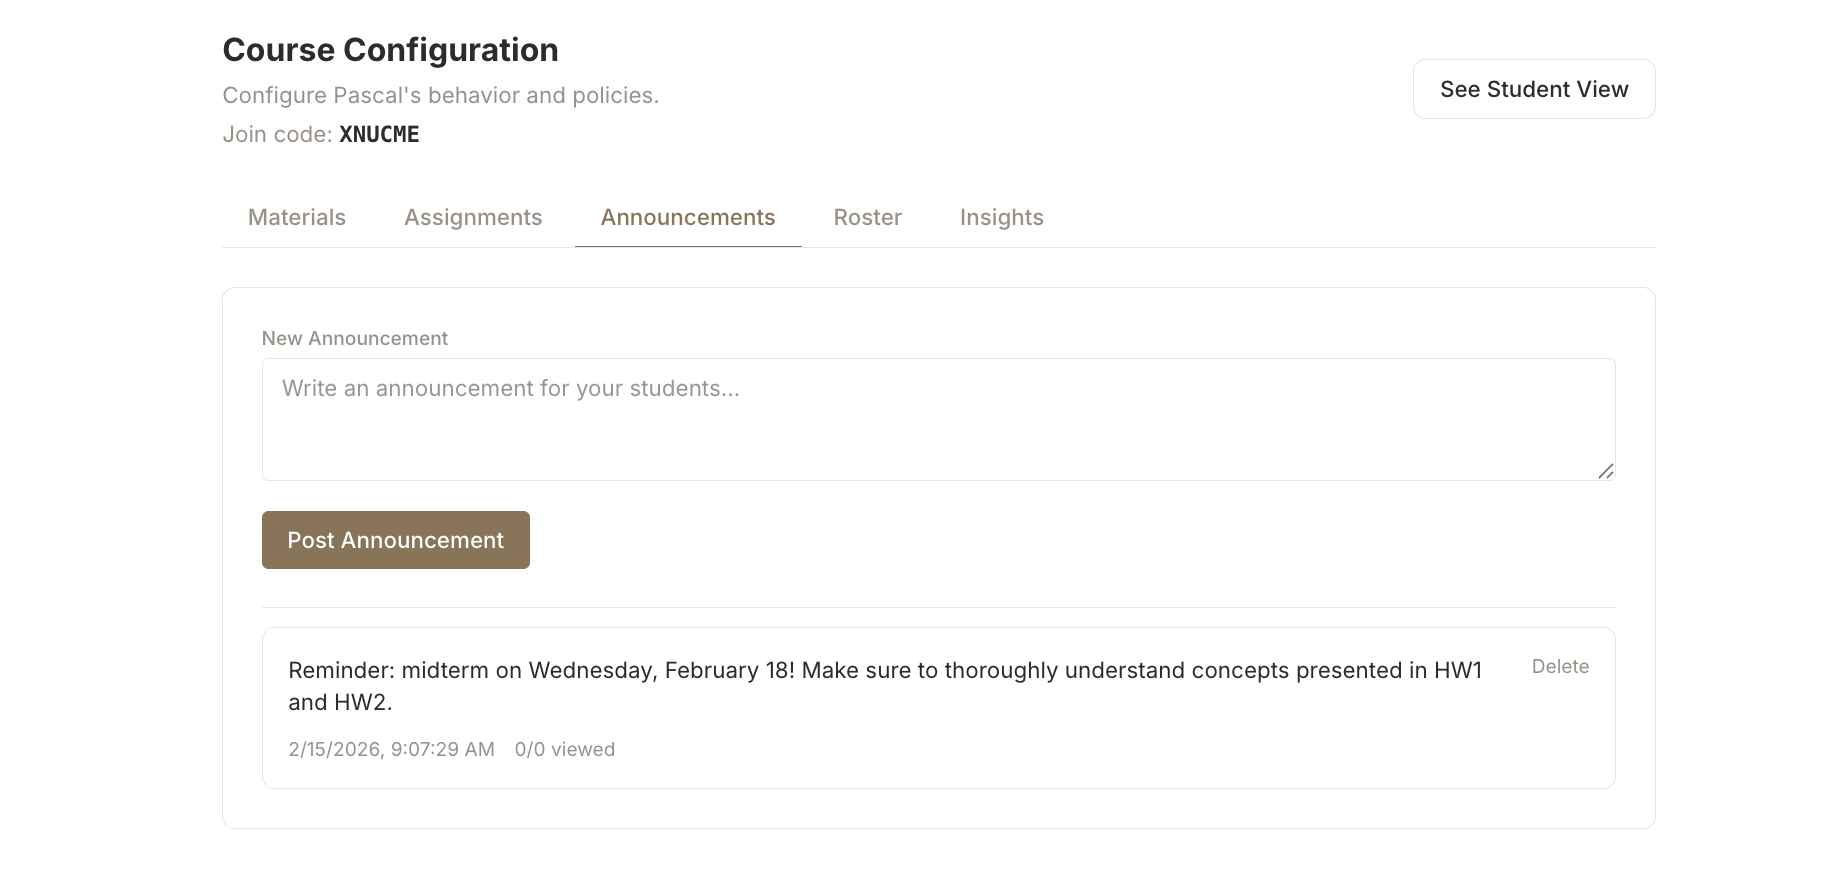Click the New Announcement field label
1838x894 pixels.
coord(355,338)
